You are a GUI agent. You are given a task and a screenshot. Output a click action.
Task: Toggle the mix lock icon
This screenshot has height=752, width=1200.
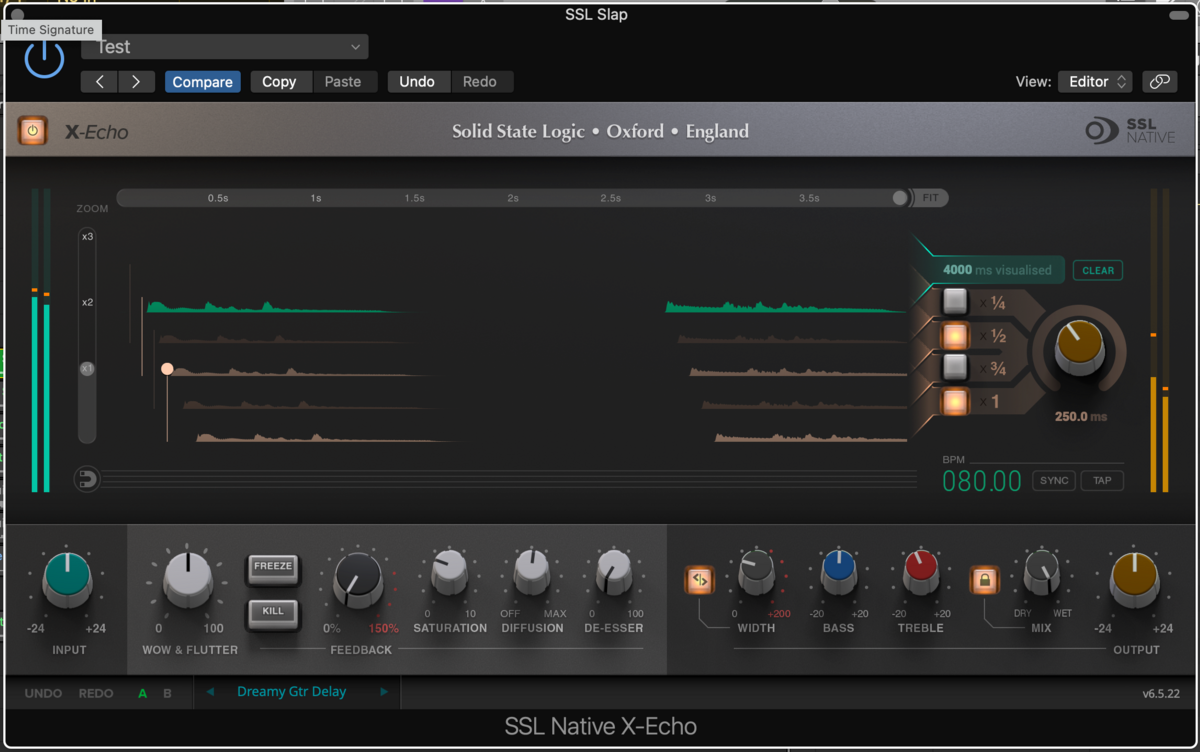pyautogui.click(x=985, y=579)
